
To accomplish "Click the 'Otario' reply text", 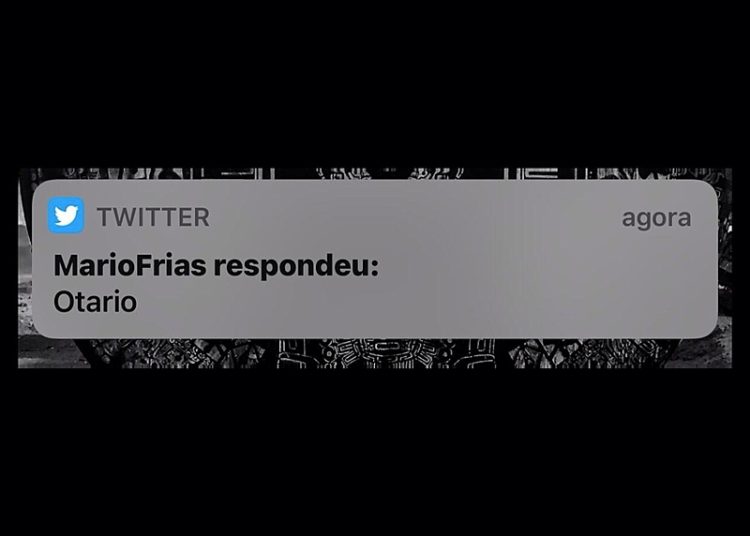I will click(95, 302).
